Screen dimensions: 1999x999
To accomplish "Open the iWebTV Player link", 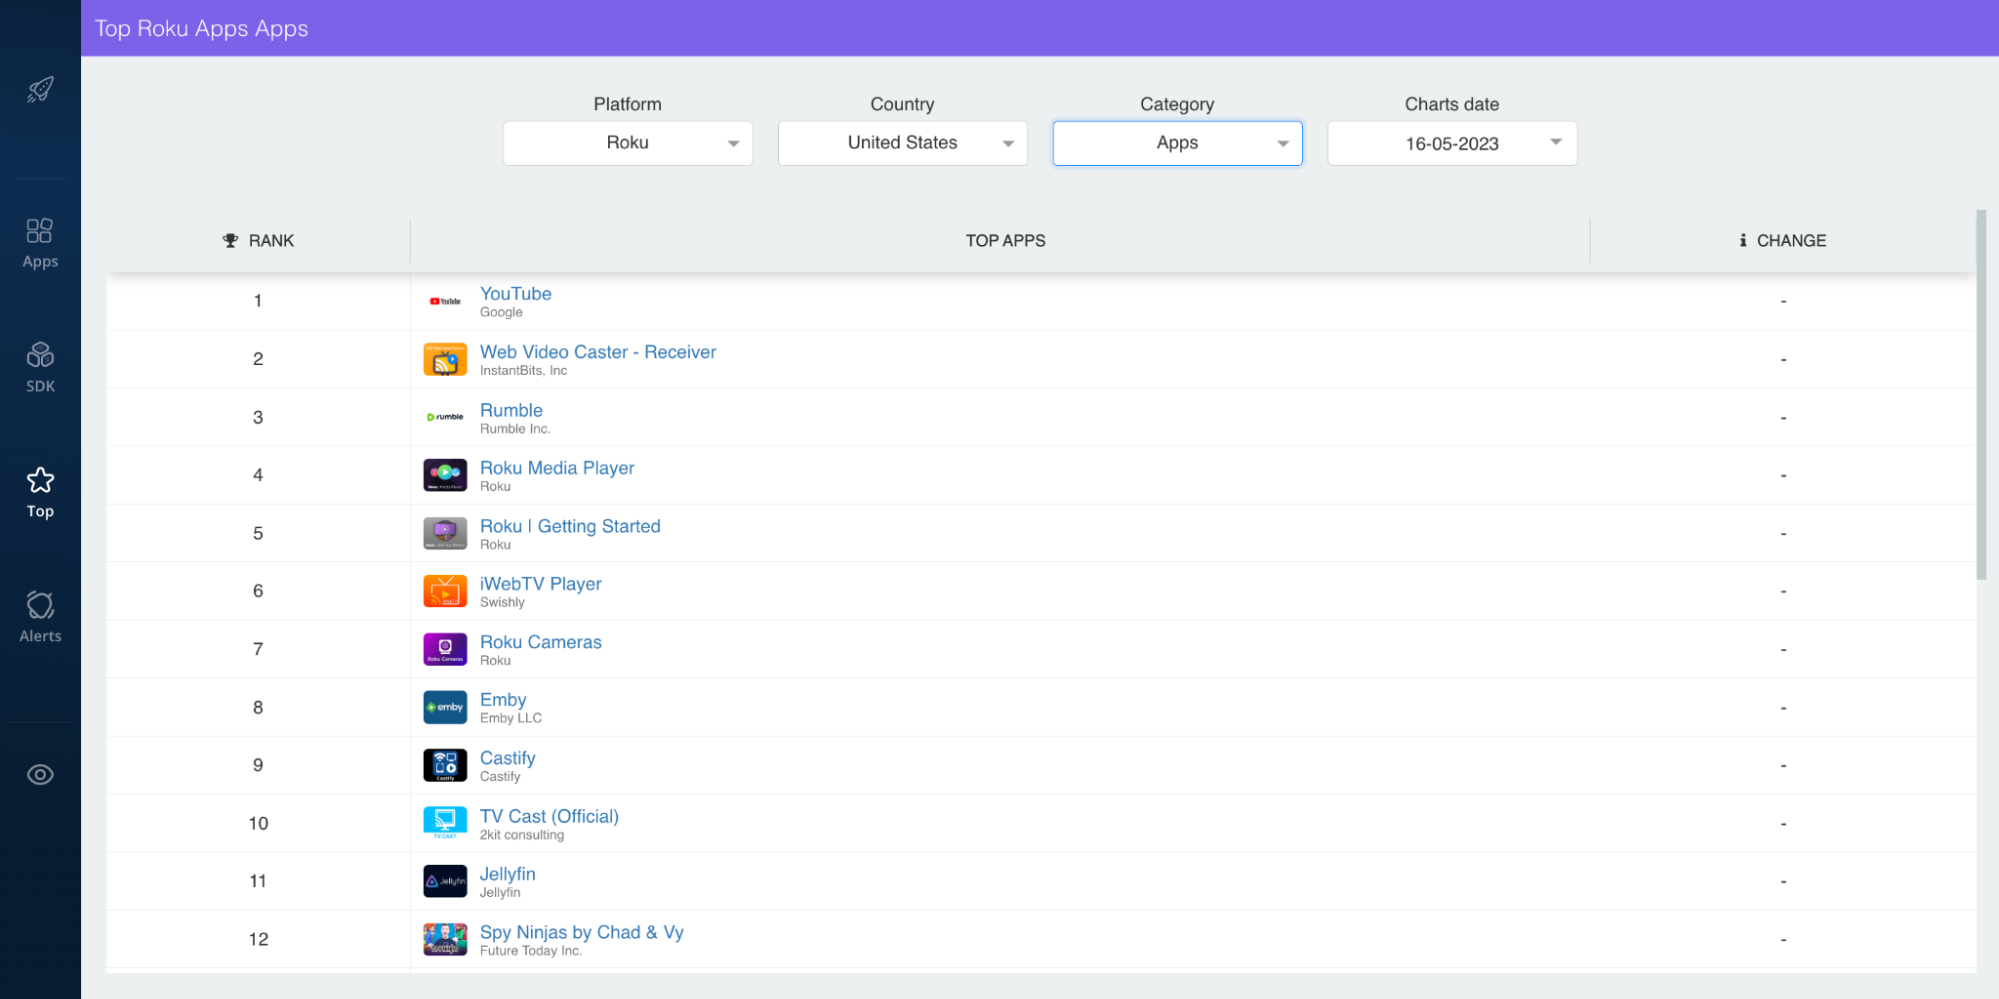I will pyautogui.click(x=541, y=584).
